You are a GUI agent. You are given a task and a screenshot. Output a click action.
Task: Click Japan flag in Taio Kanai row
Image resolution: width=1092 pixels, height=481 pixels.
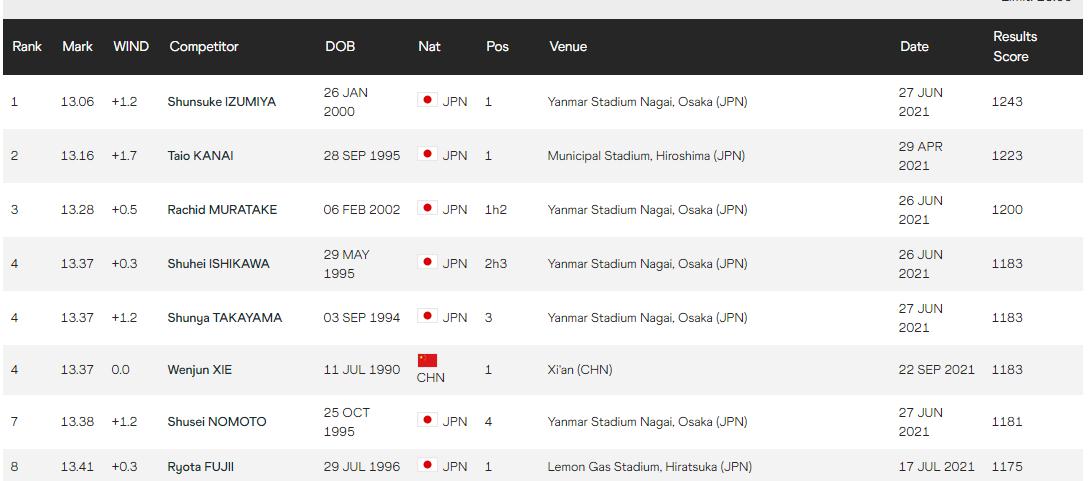pyautogui.click(x=427, y=154)
